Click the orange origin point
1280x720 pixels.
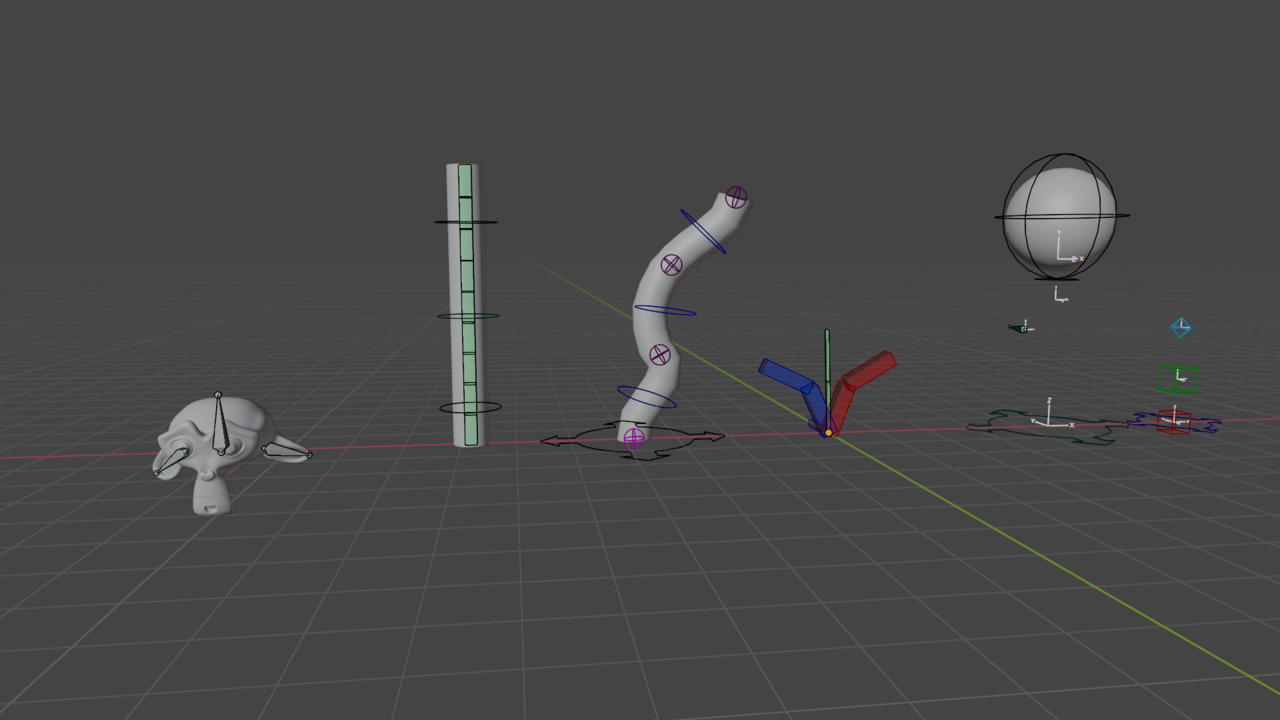point(828,432)
